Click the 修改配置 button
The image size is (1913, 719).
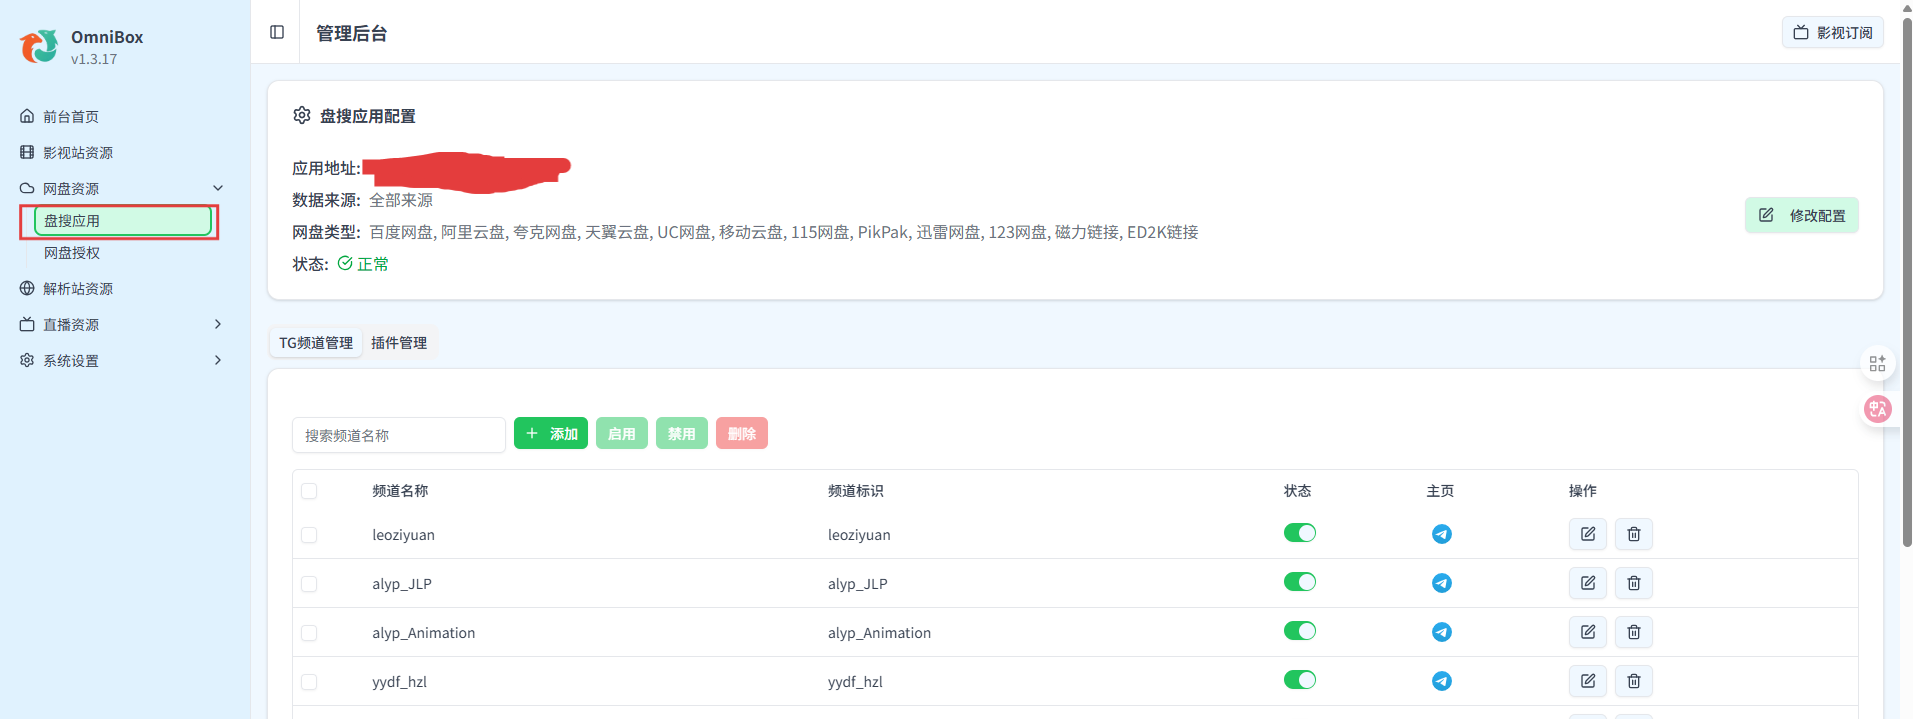(x=1801, y=215)
